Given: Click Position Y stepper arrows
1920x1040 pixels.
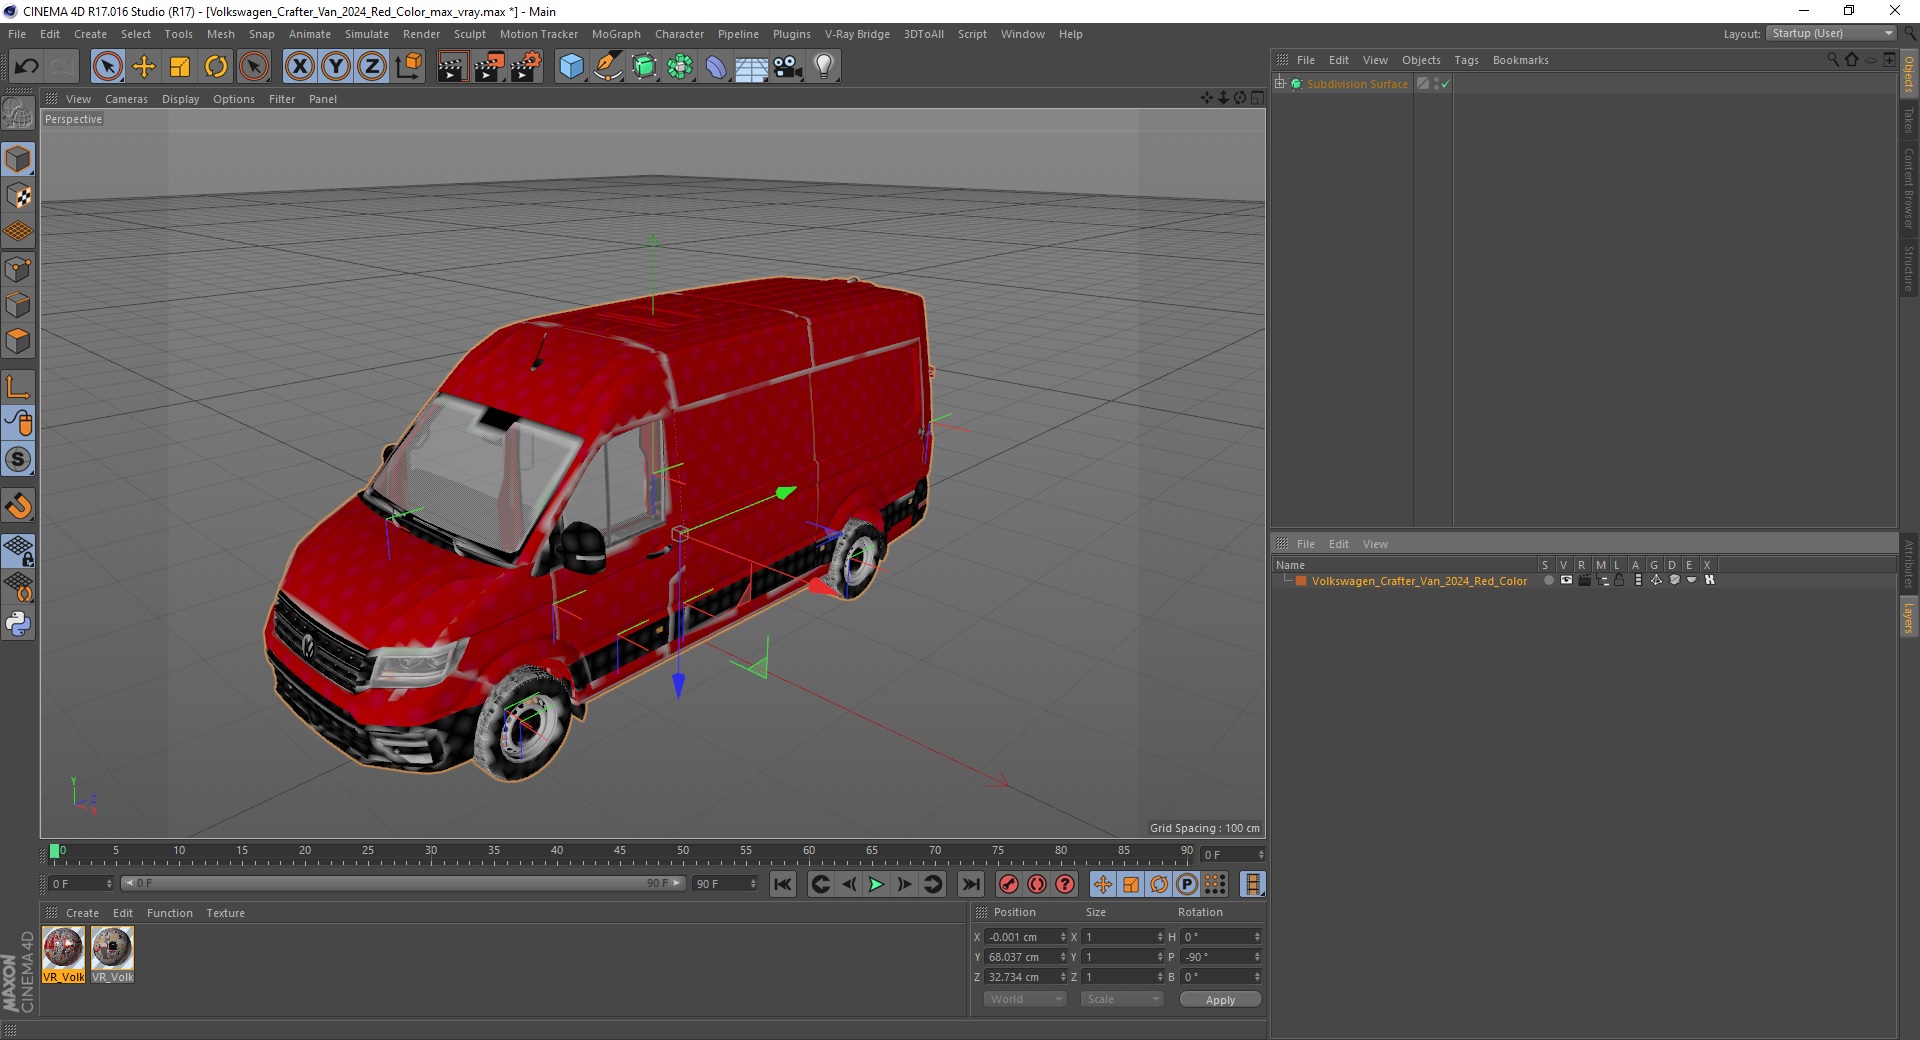Looking at the screenshot, I should [1063, 957].
